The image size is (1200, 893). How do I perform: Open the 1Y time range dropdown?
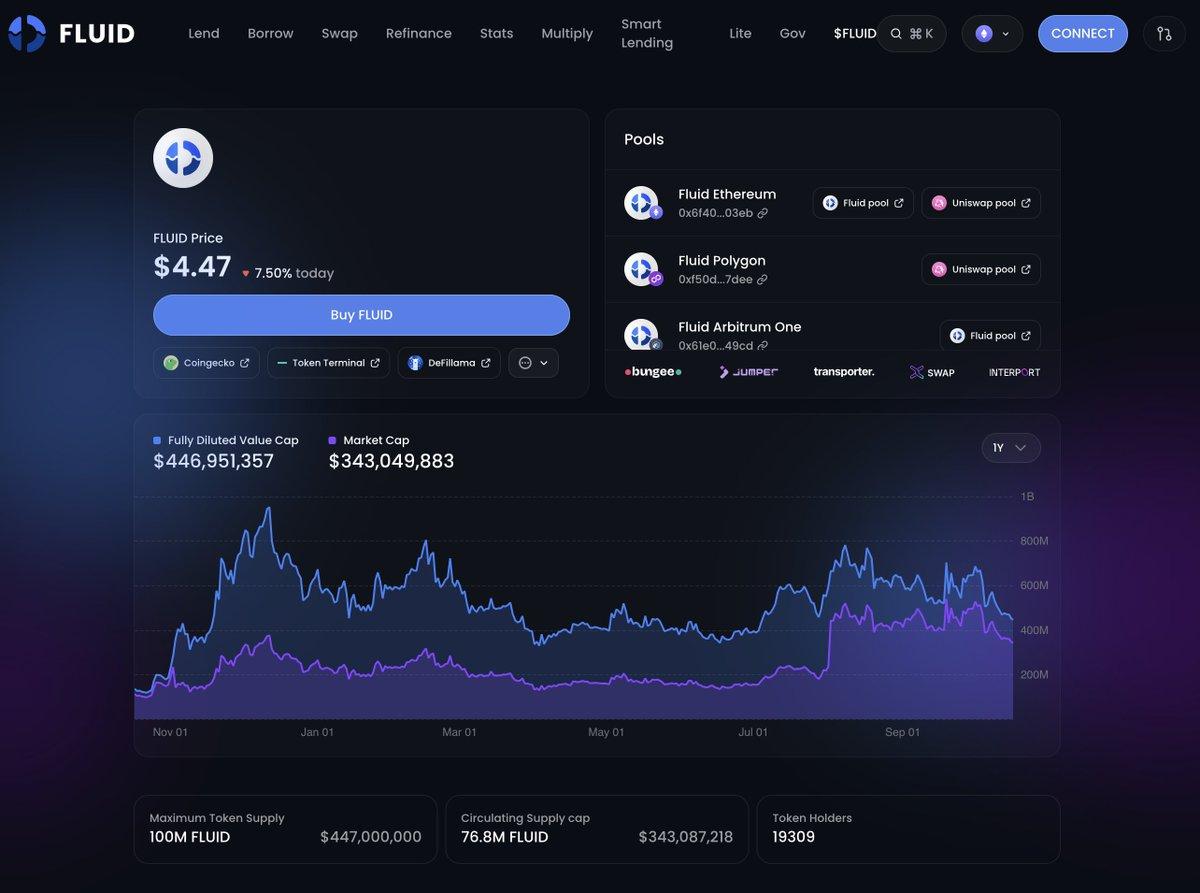point(1011,448)
